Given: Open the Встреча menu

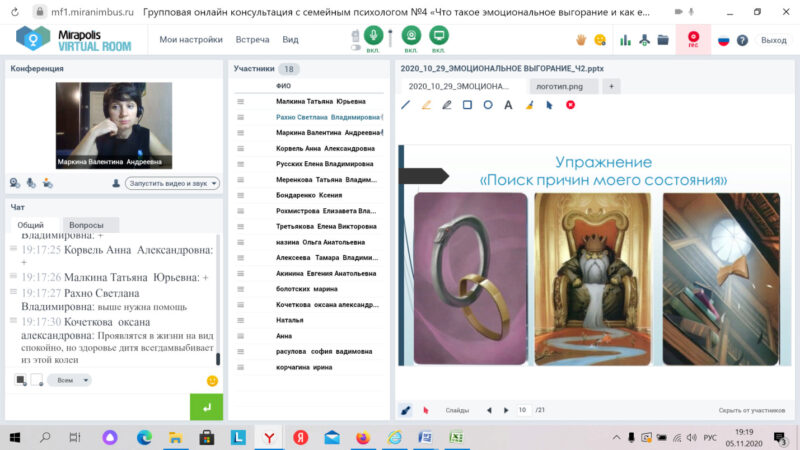Looking at the screenshot, I should (252, 40).
